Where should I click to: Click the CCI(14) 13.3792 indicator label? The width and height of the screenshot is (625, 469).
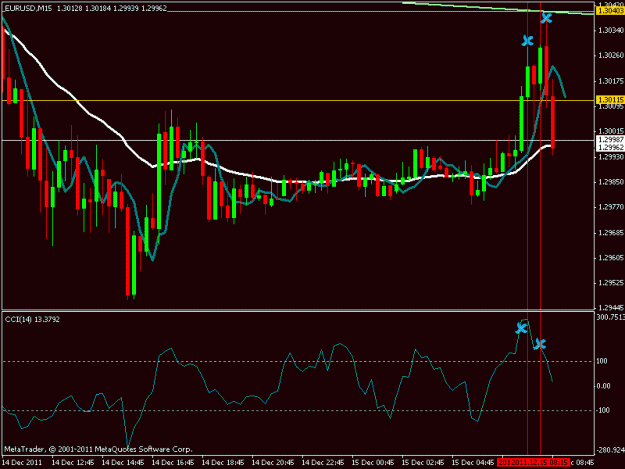pos(32,320)
